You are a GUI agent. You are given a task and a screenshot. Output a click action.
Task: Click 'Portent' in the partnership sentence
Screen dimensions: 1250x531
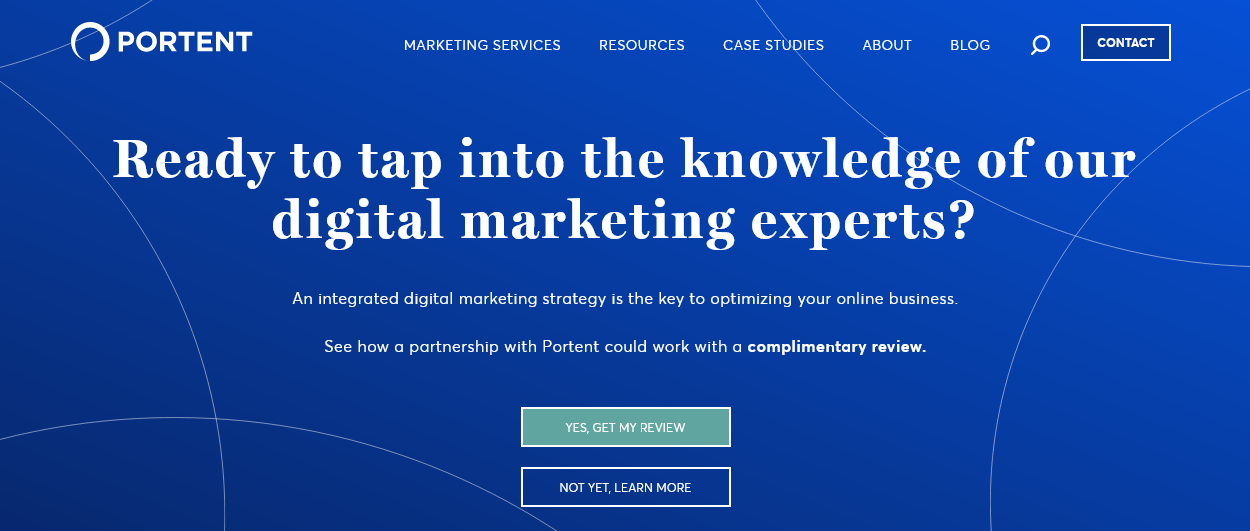(573, 347)
